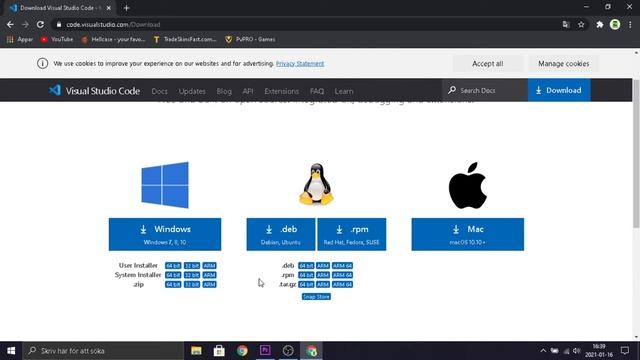The image size is (640, 360).
Task: Click the Linux penguin logo
Action: (316, 184)
